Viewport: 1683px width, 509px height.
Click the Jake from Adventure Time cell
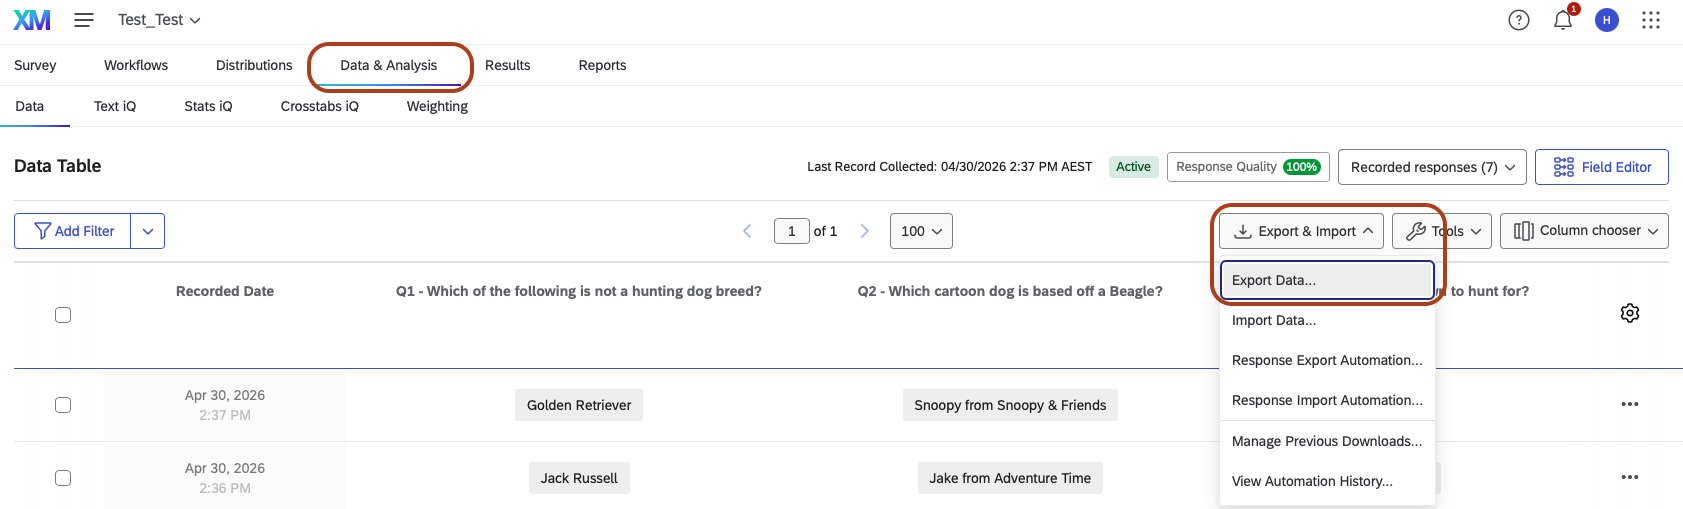tap(1010, 478)
